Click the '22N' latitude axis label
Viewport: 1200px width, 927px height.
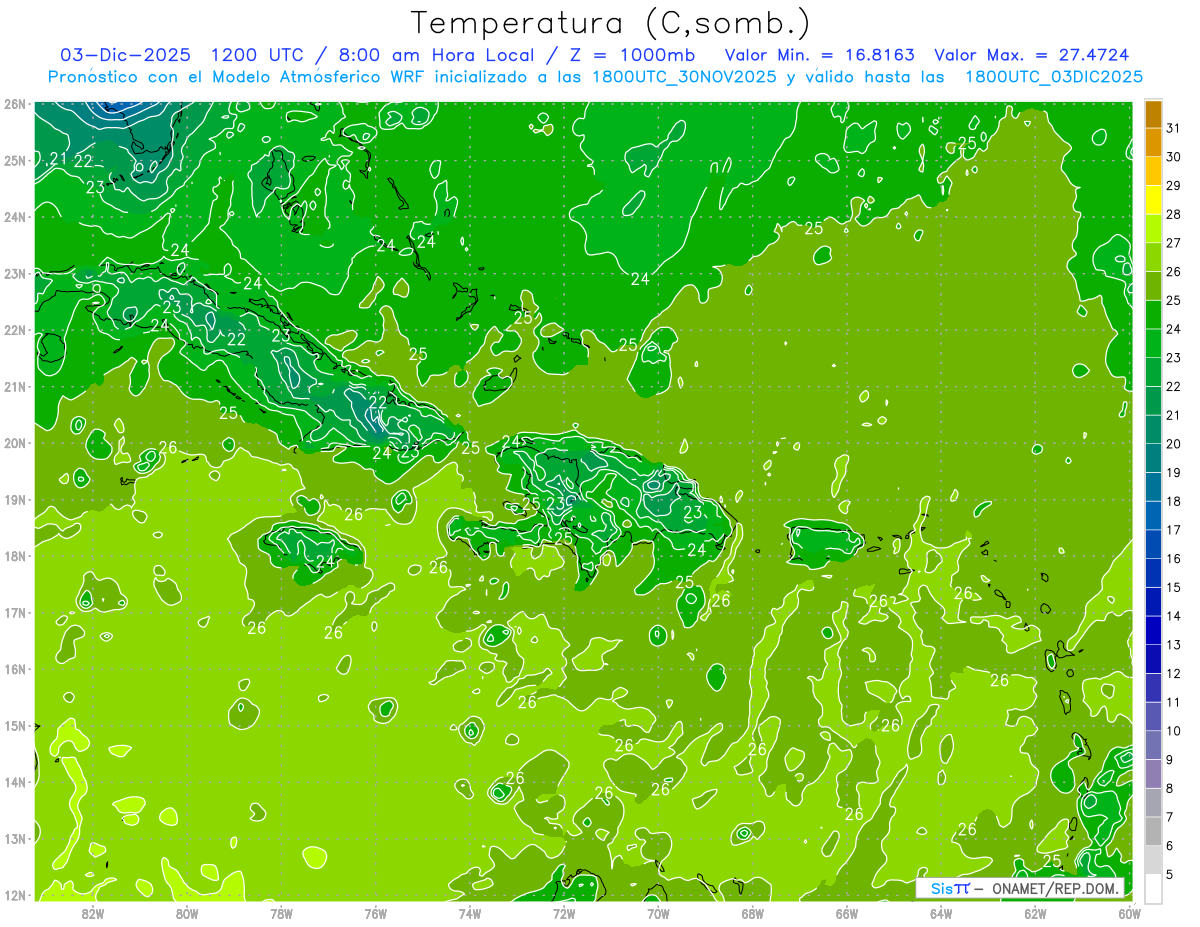click(x=14, y=330)
